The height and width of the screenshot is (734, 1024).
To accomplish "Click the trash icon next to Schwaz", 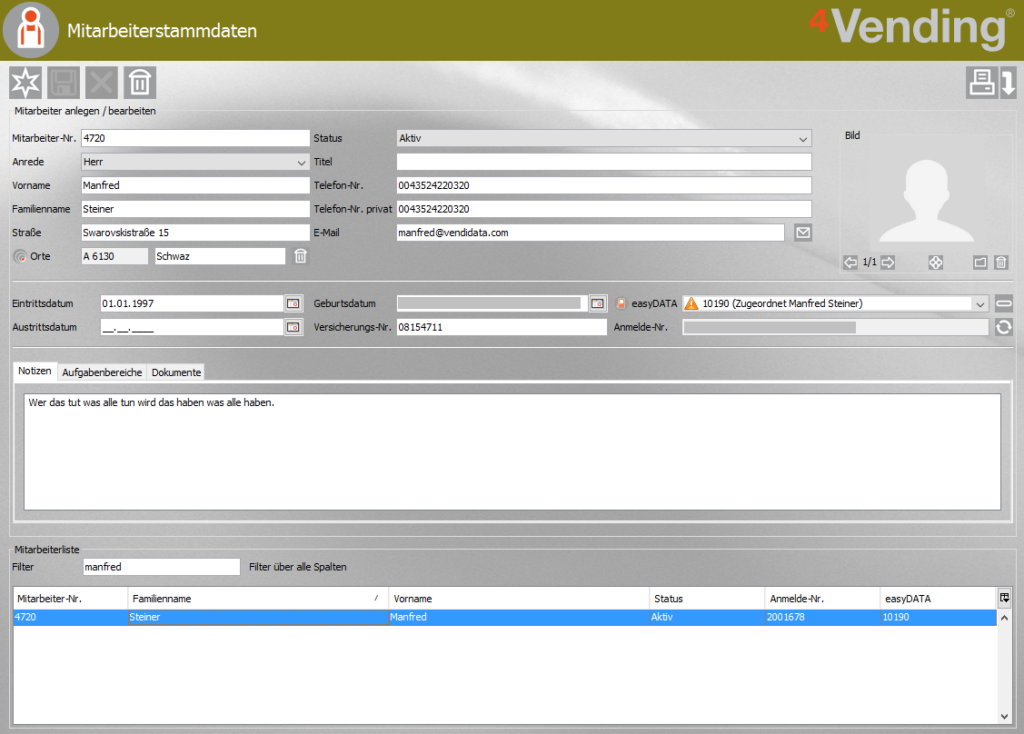I will pos(300,256).
